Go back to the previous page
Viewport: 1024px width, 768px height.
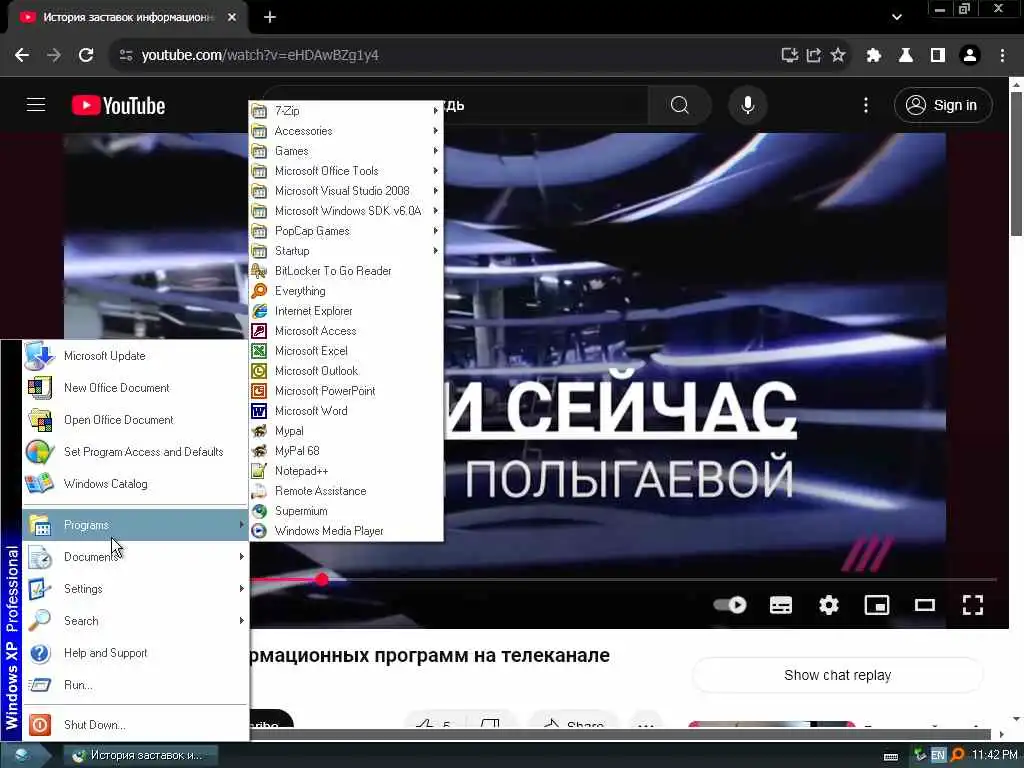[x=22, y=56]
